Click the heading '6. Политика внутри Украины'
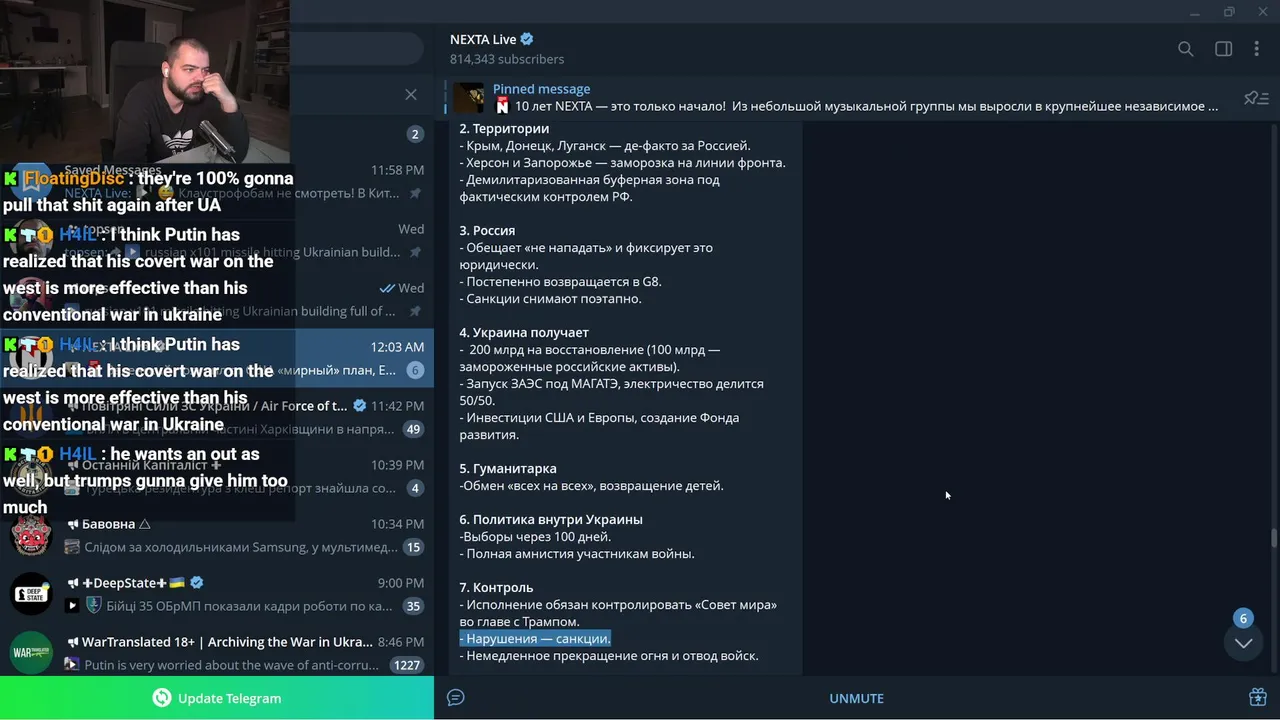Image resolution: width=1280 pixels, height=720 pixels. pyautogui.click(x=551, y=520)
